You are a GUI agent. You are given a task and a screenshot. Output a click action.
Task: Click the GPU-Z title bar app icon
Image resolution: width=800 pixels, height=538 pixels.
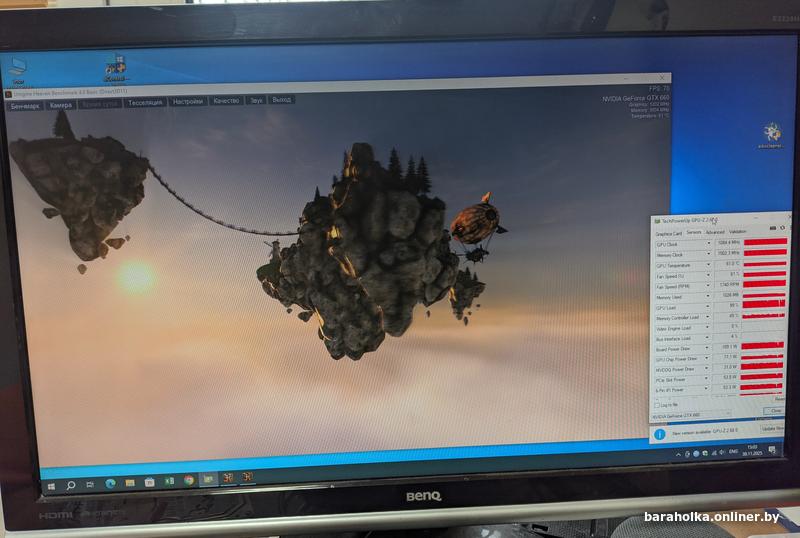point(657,221)
